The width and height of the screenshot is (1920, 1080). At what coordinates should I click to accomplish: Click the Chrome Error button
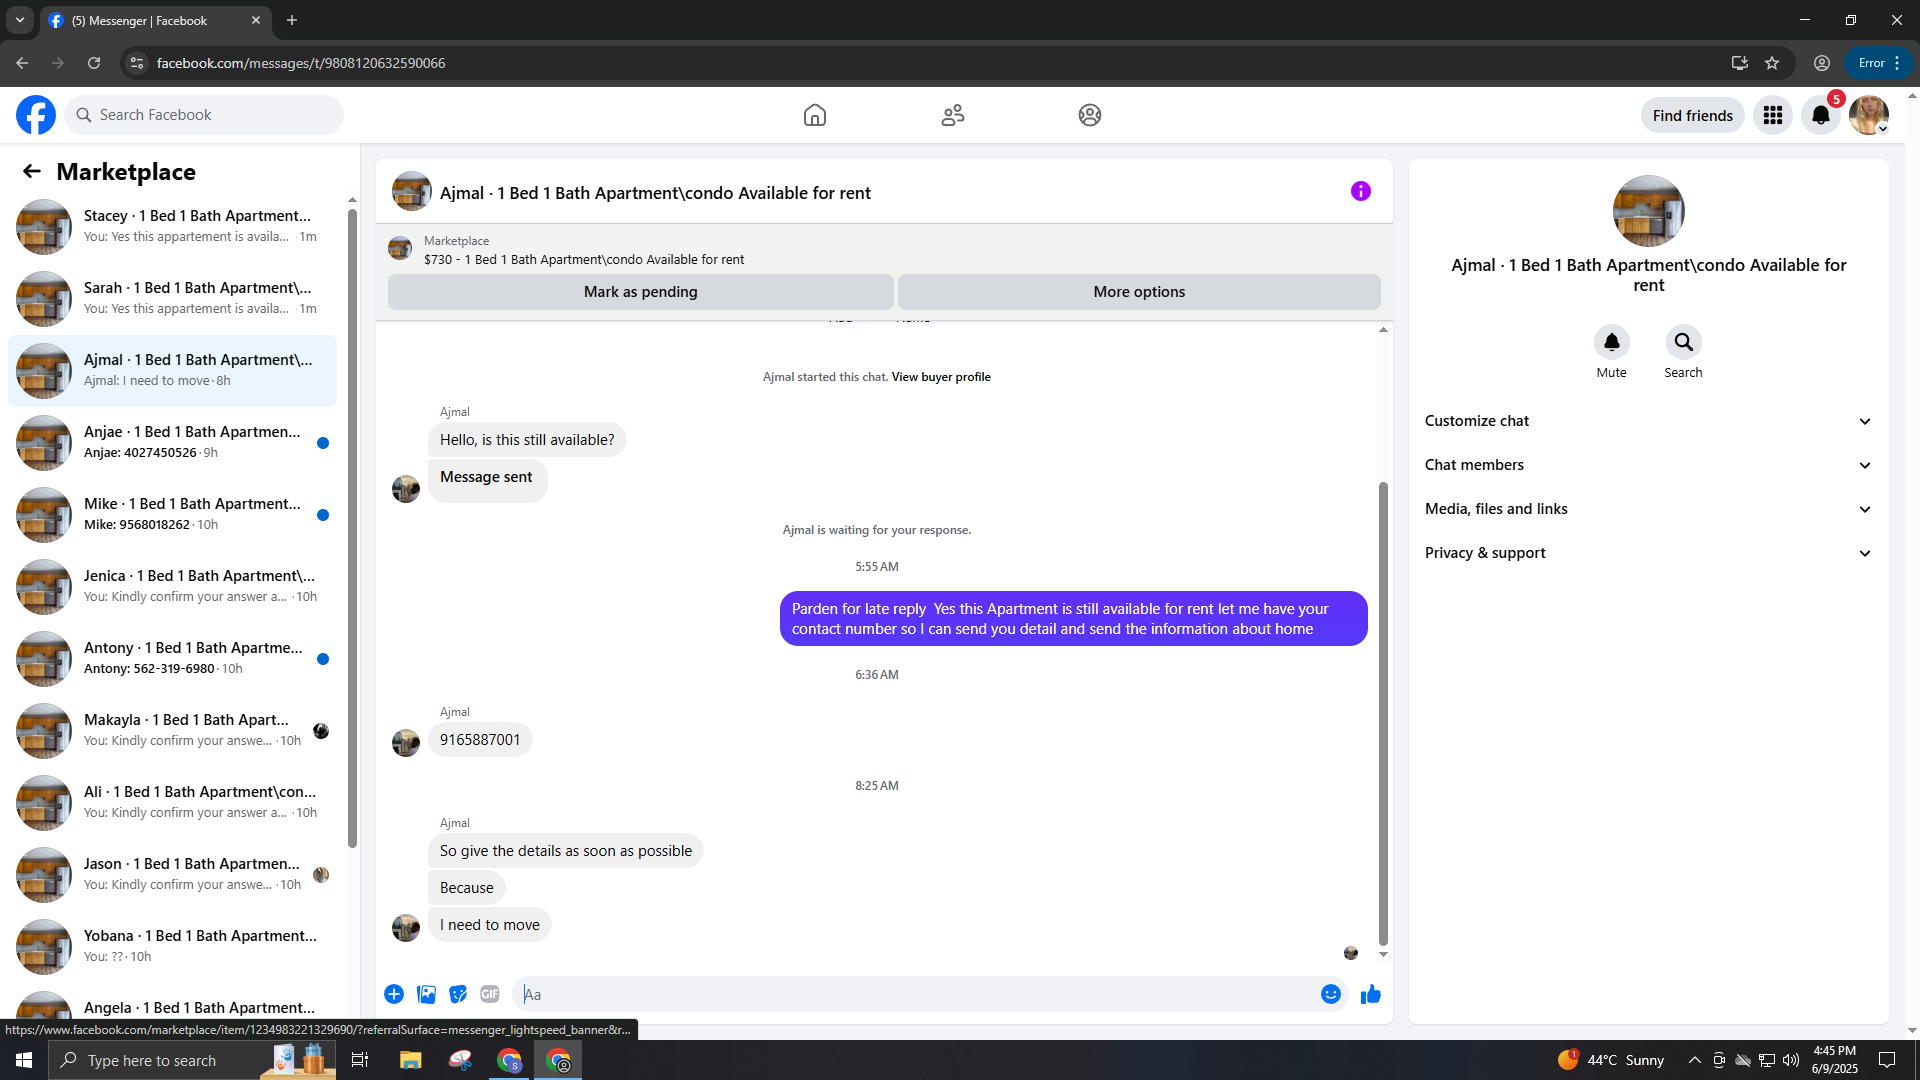coord(1879,63)
